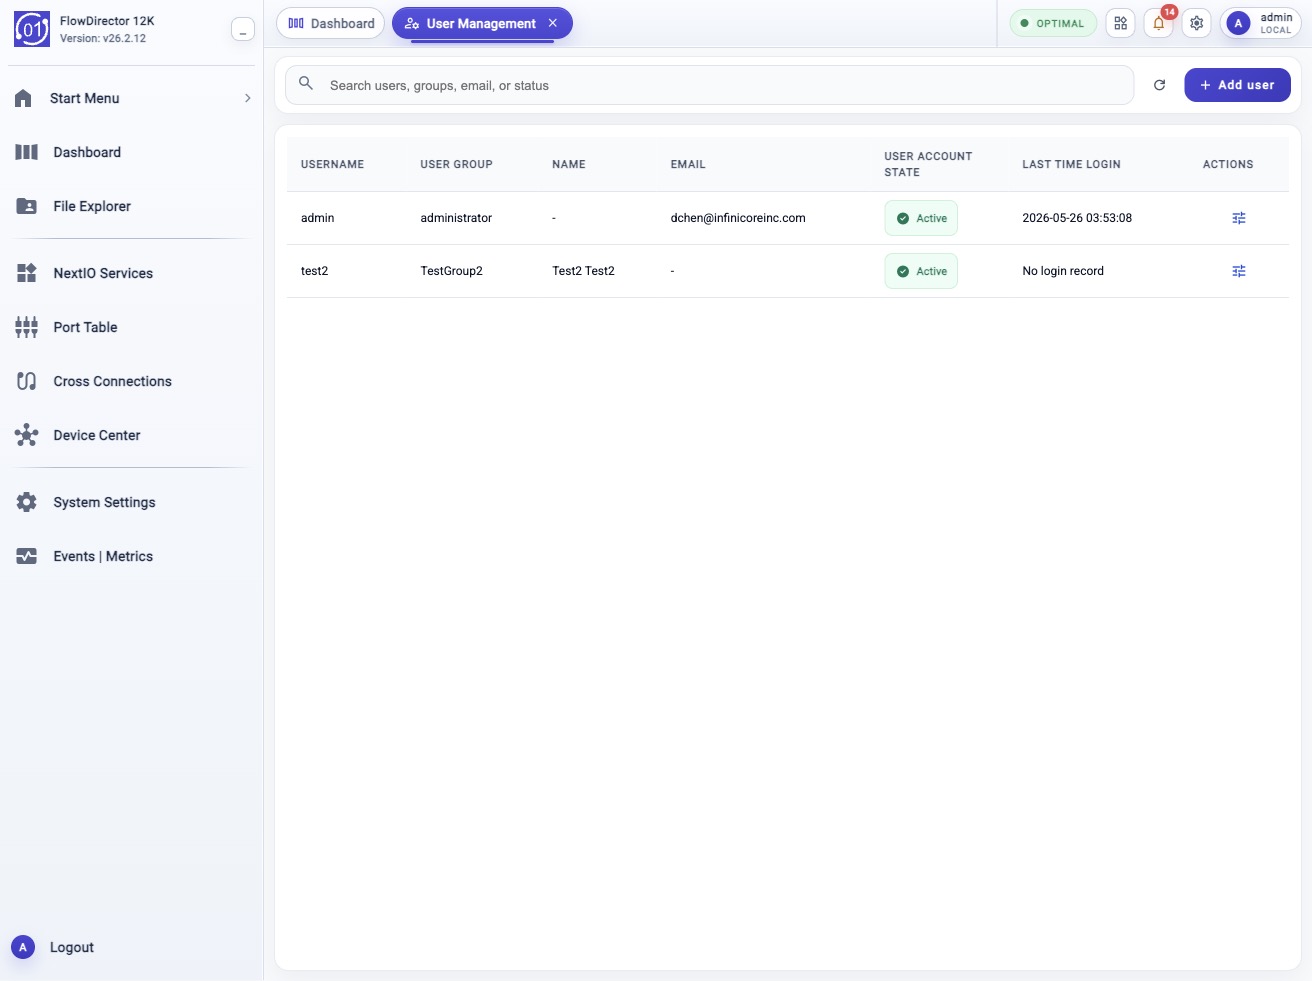Screen dimensions: 1312x981
Task: Click the Active badge for admin
Action: coord(921,218)
